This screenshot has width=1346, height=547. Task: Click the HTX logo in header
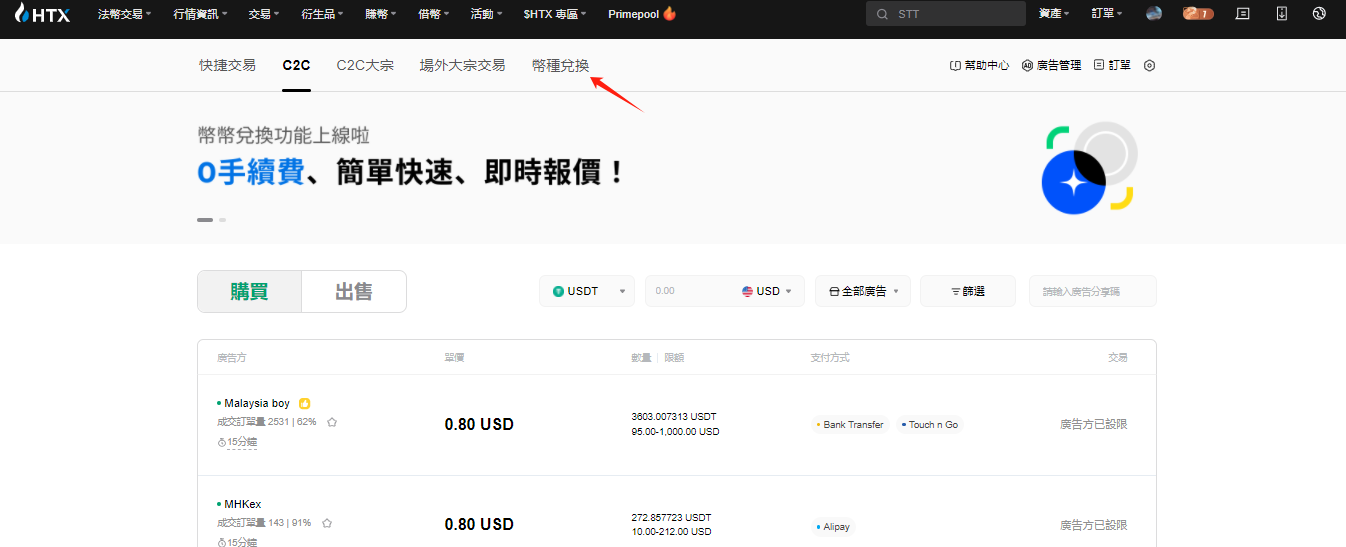click(x=42, y=14)
